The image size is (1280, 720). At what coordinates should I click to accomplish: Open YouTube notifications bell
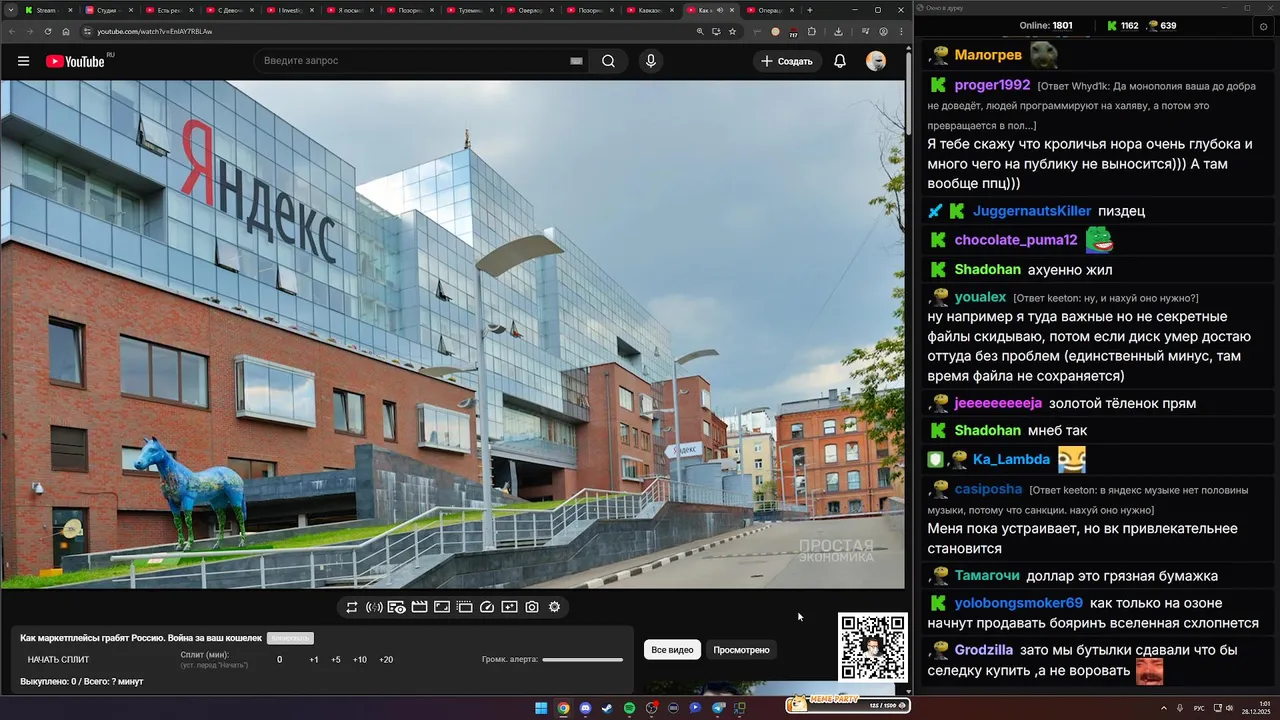840,61
